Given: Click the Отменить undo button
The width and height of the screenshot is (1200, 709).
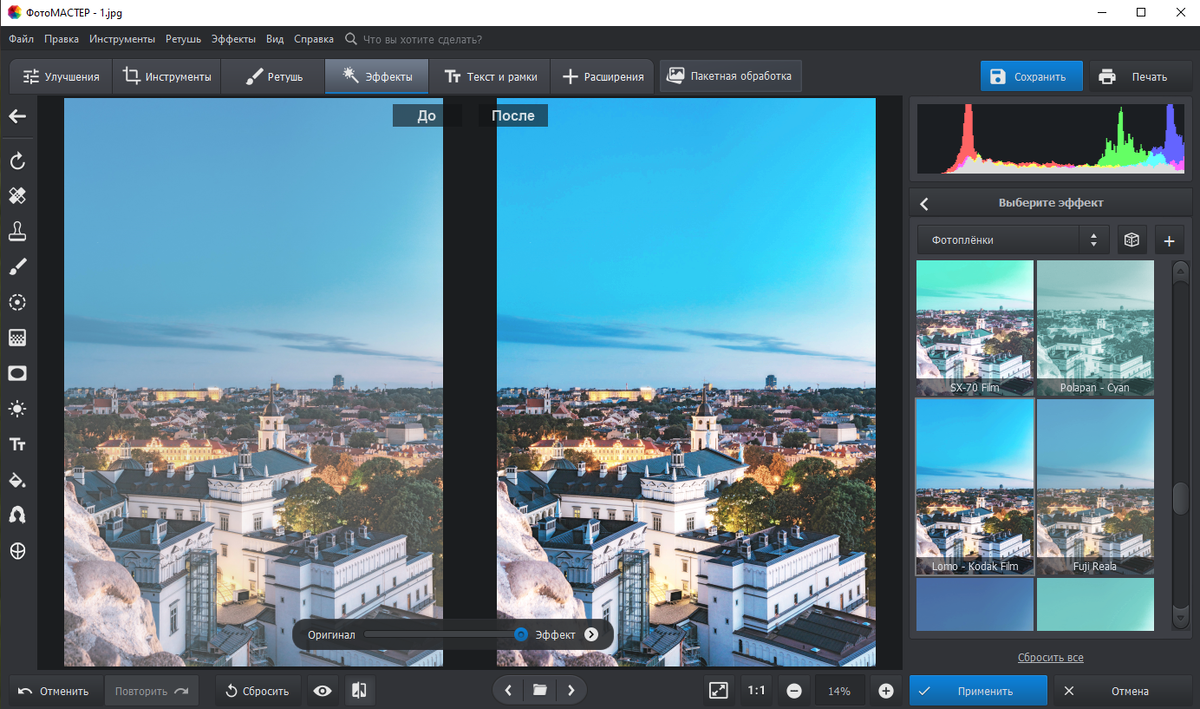Looking at the screenshot, I should pyautogui.click(x=54, y=691).
